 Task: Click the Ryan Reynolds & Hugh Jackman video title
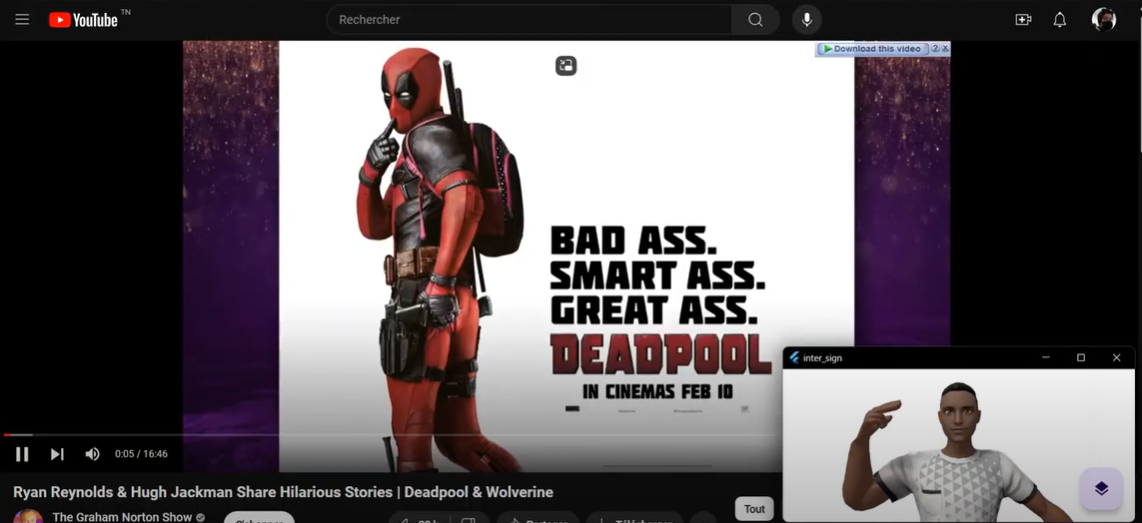tap(283, 492)
